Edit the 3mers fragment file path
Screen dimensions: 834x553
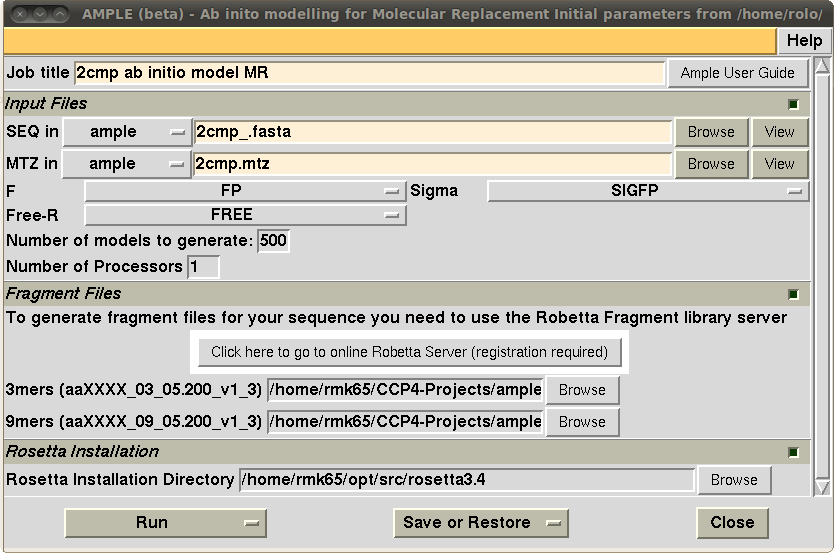tap(405, 390)
